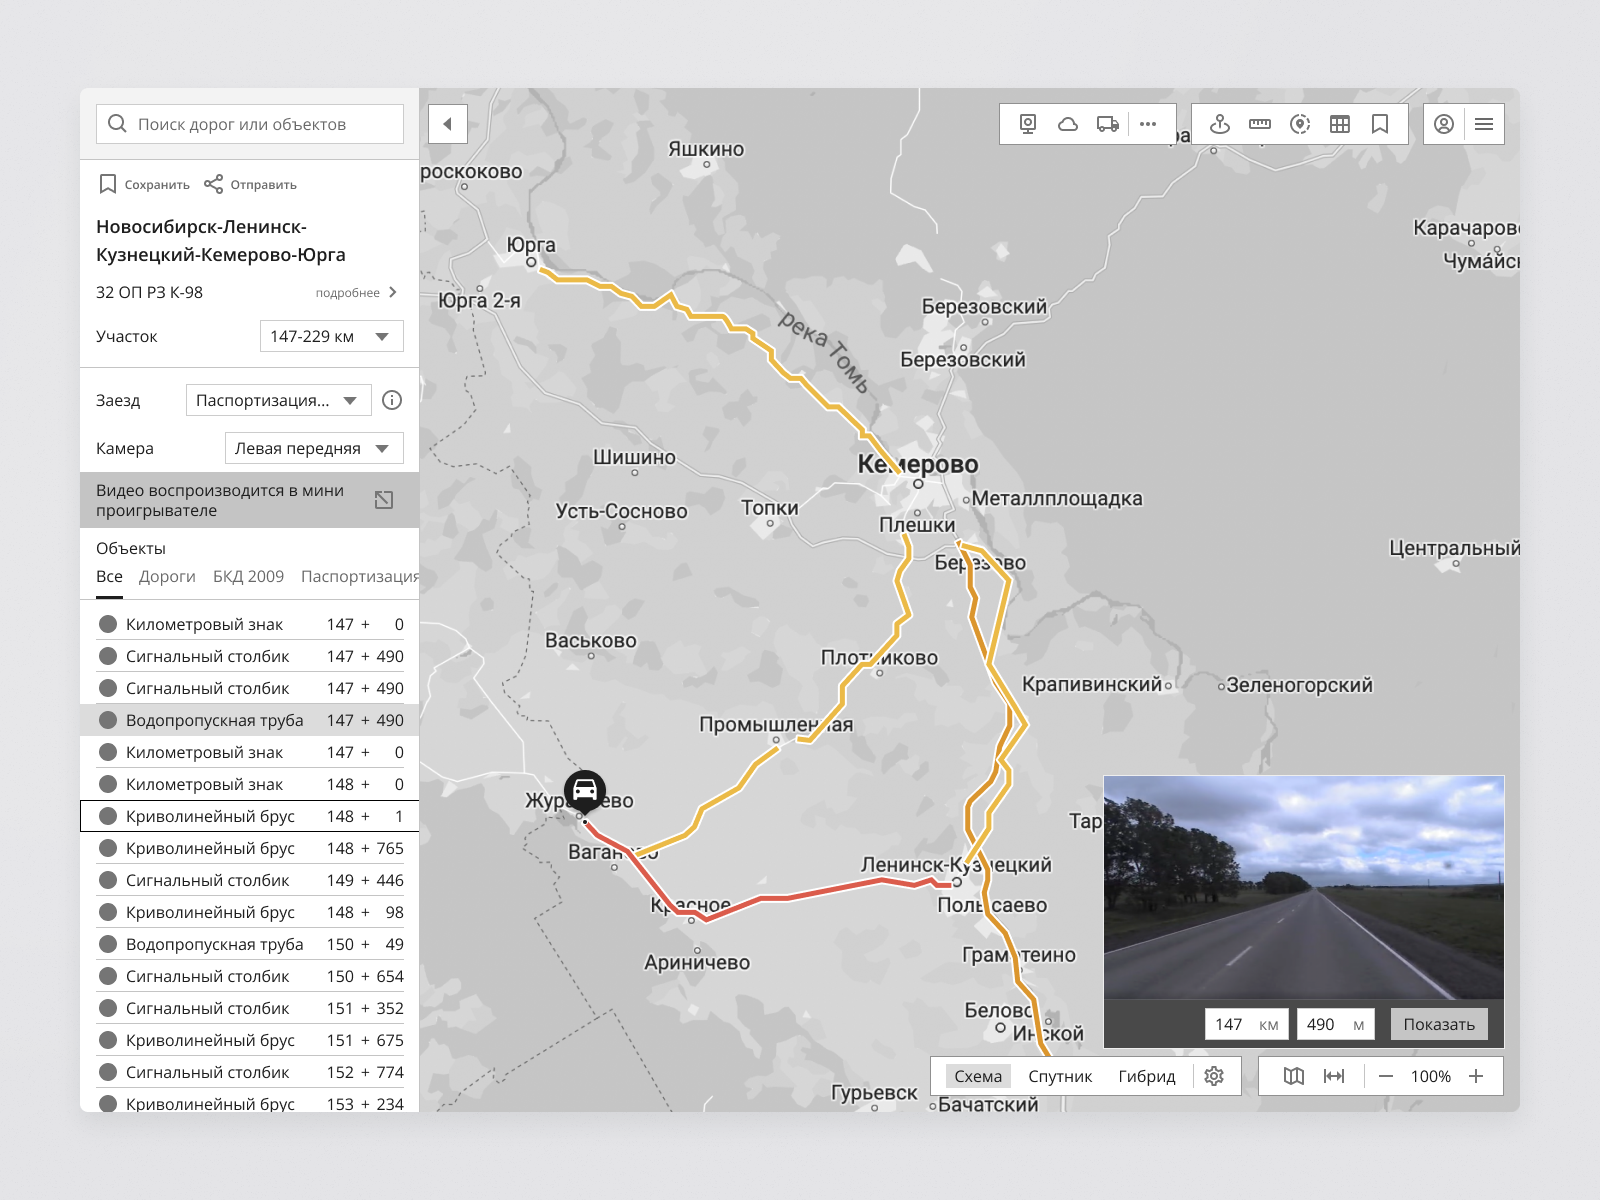Select Спутник map mode
Image resolution: width=1600 pixels, height=1200 pixels.
(1060, 1076)
